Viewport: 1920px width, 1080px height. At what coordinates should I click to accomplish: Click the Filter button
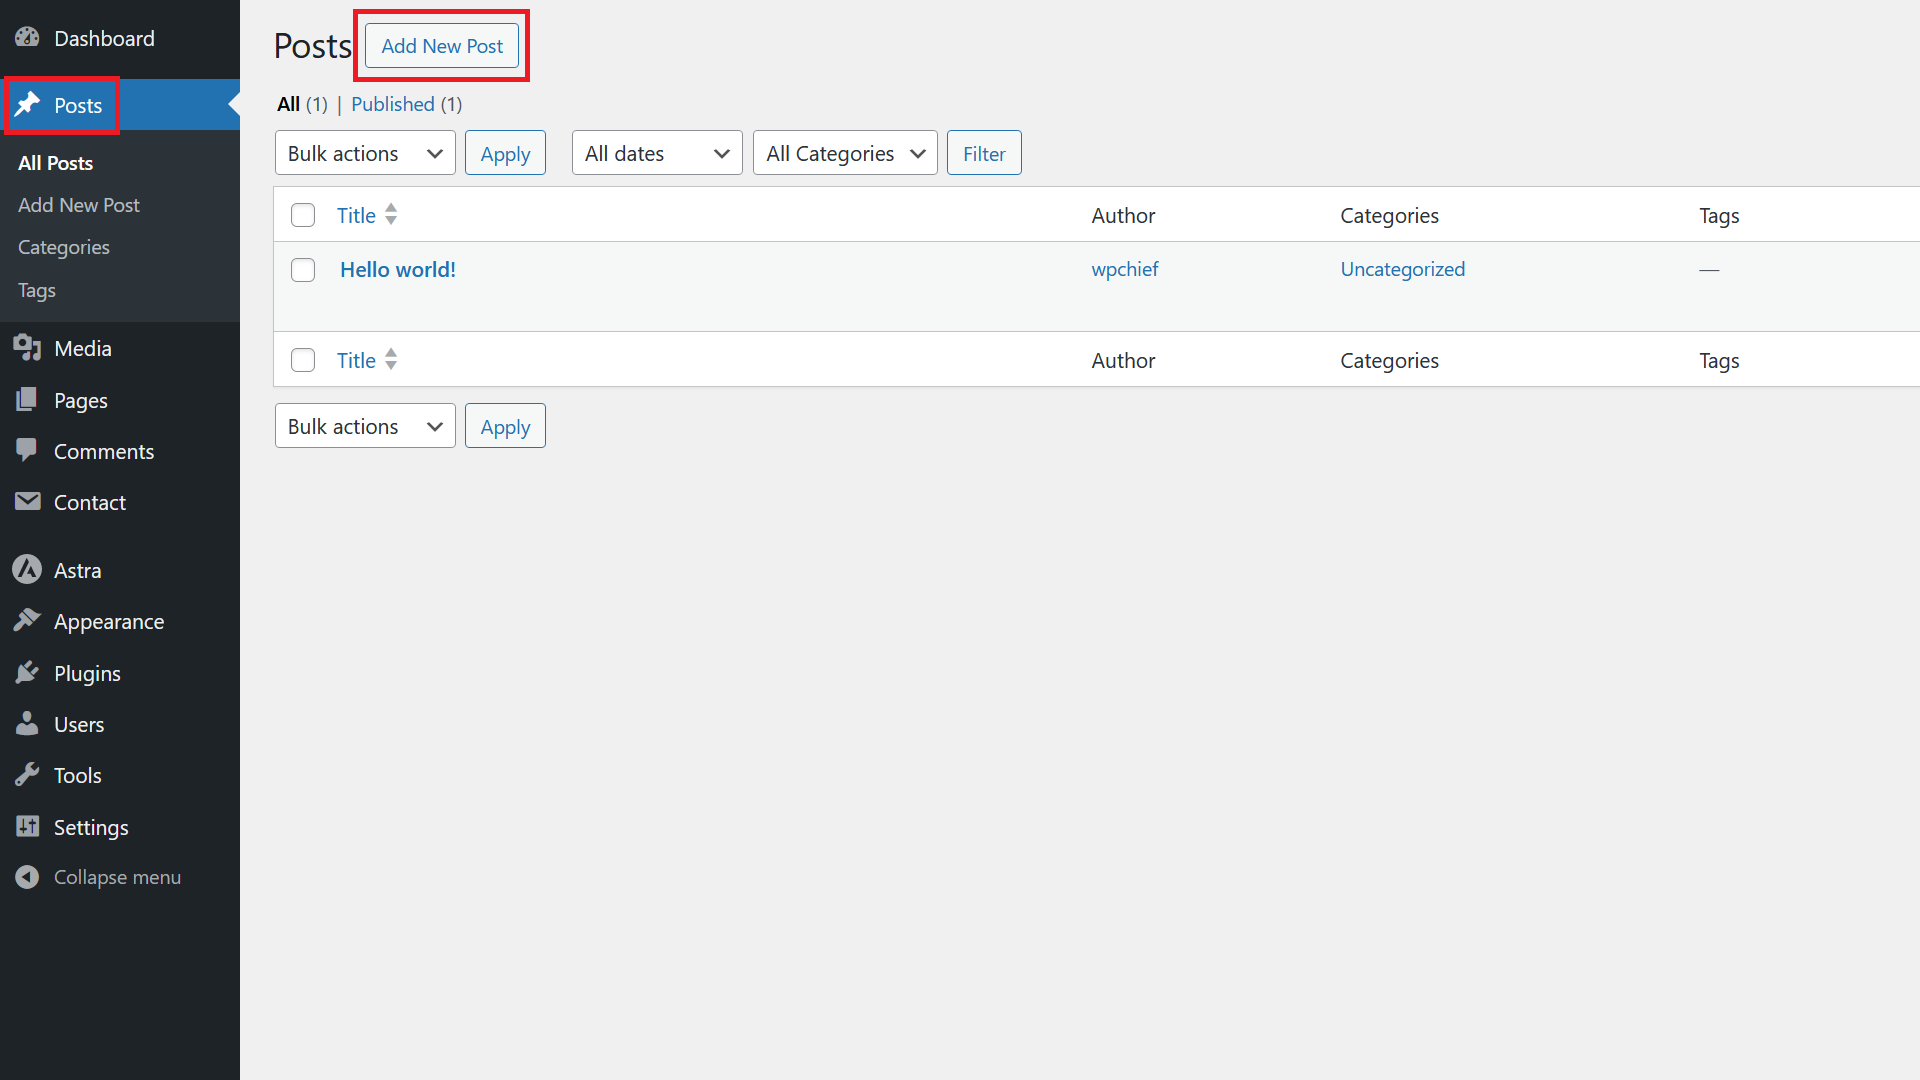pyautogui.click(x=984, y=153)
